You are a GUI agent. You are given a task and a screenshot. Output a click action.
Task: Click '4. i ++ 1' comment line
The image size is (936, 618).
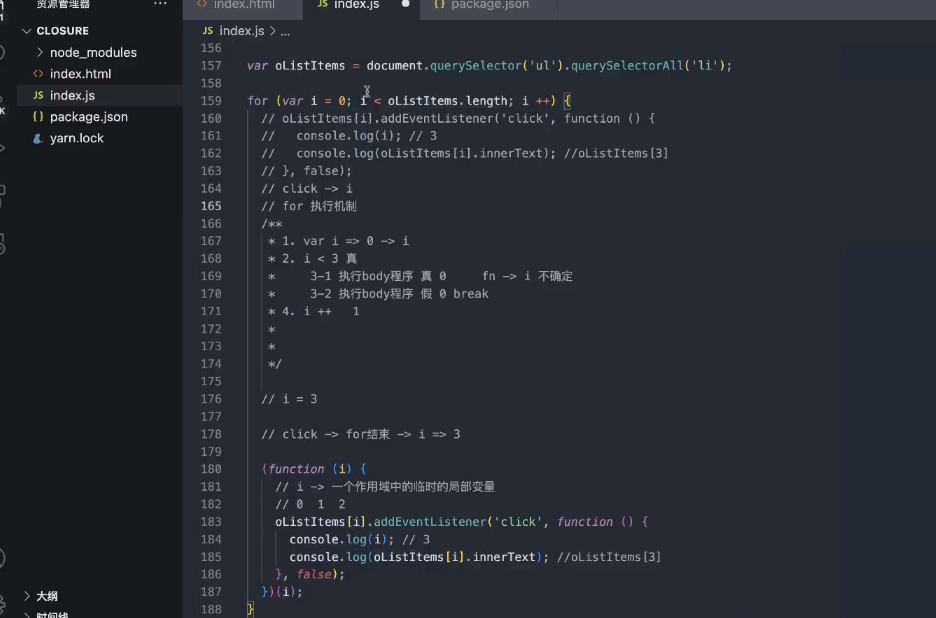click(321, 311)
